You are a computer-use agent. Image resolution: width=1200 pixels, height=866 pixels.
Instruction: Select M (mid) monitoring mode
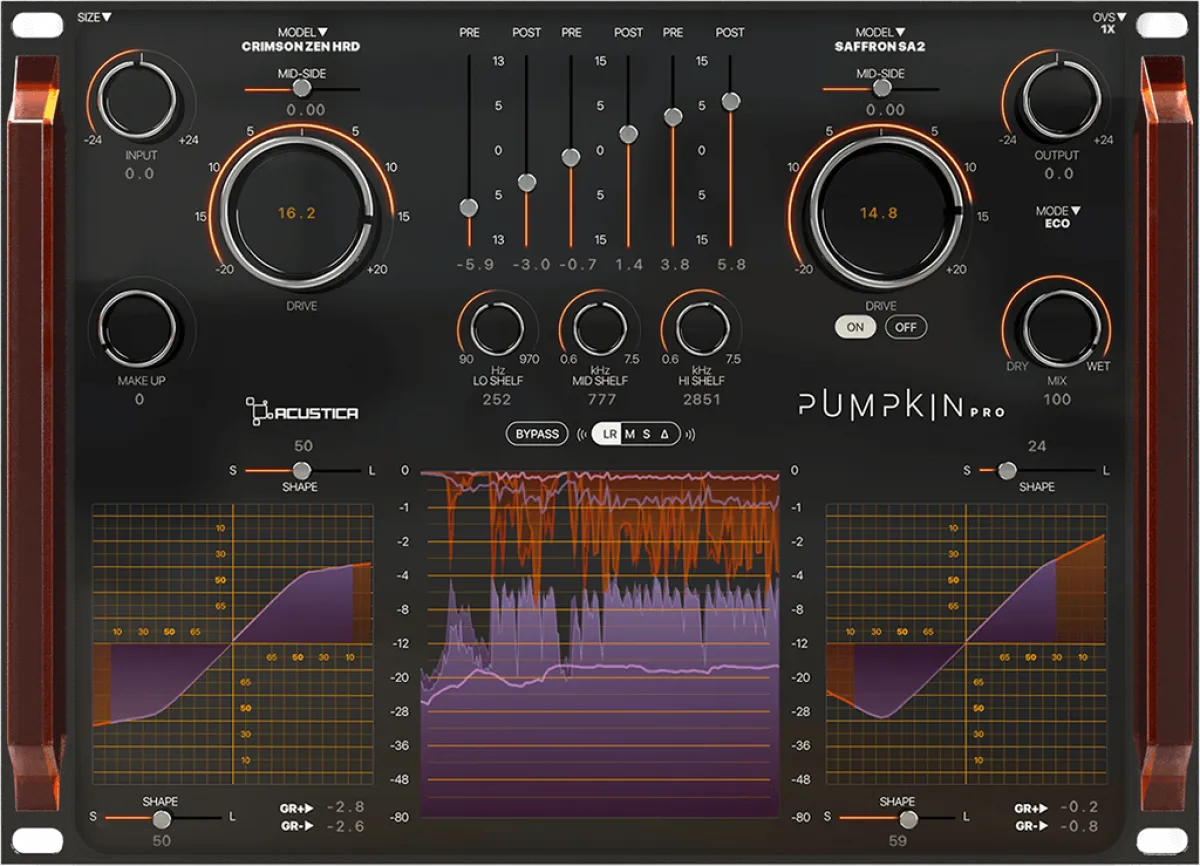[629, 434]
